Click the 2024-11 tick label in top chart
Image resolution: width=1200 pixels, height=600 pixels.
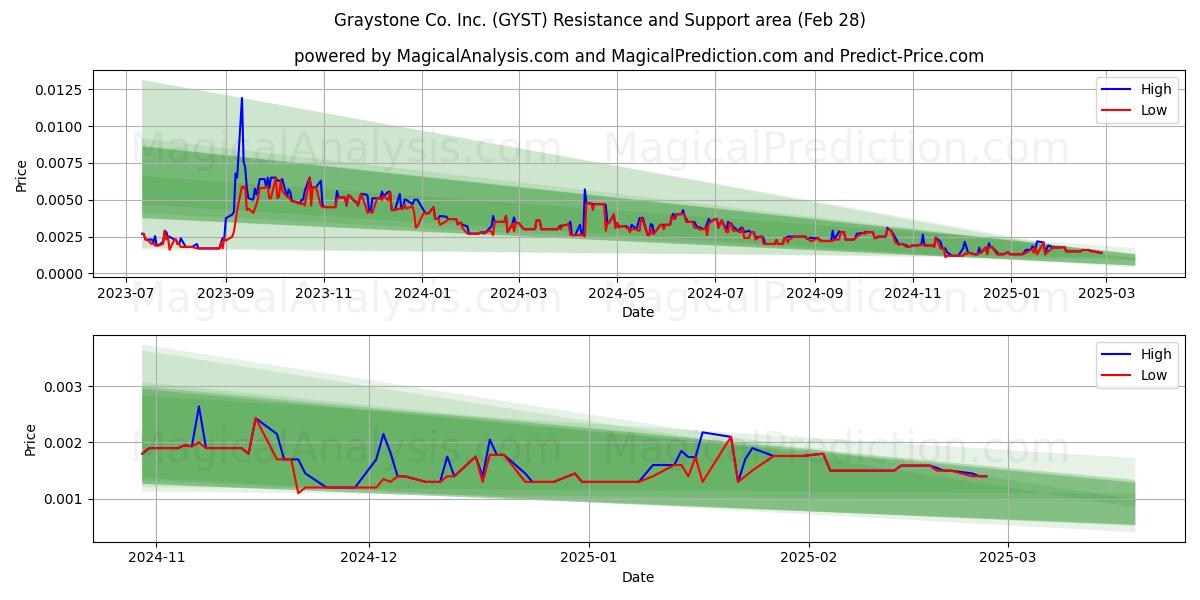click(x=912, y=293)
